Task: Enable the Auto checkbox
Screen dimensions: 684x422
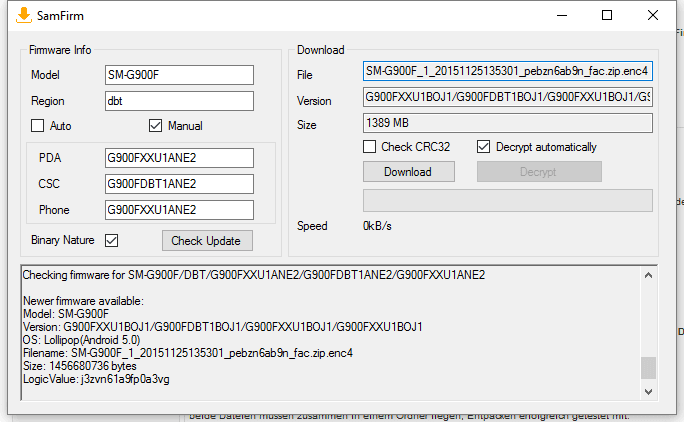Action: [x=38, y=126]
